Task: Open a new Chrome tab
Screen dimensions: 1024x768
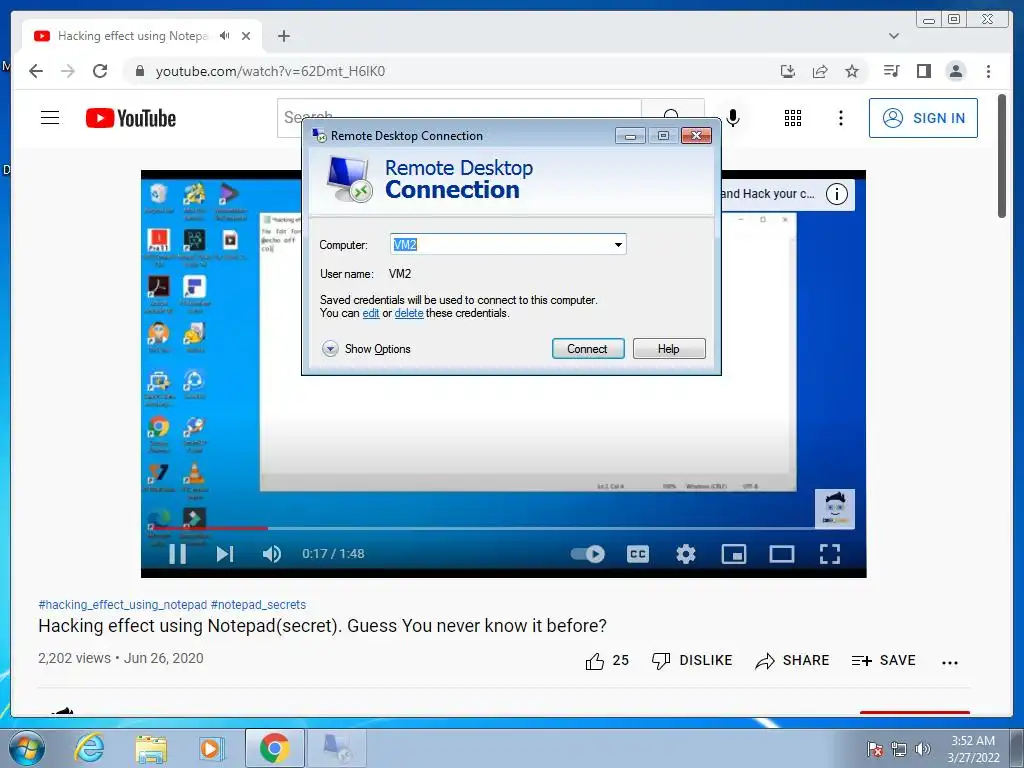Action: click(283, 36)
